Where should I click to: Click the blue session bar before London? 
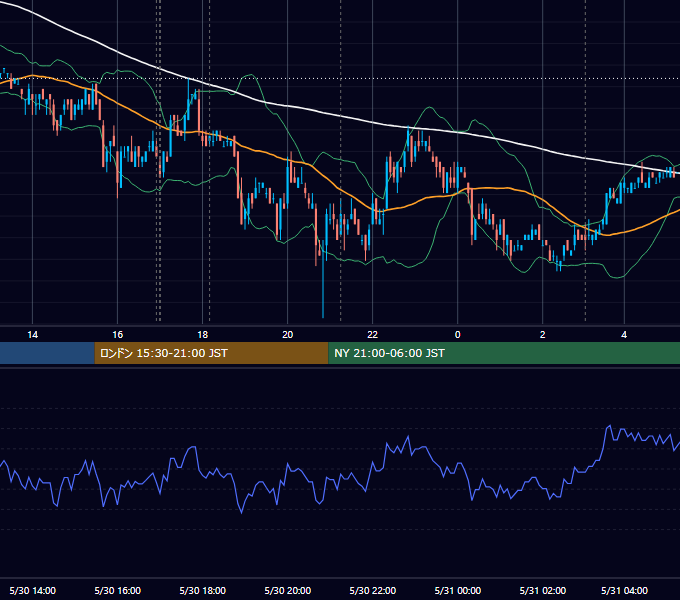click(x=47, y=353)
